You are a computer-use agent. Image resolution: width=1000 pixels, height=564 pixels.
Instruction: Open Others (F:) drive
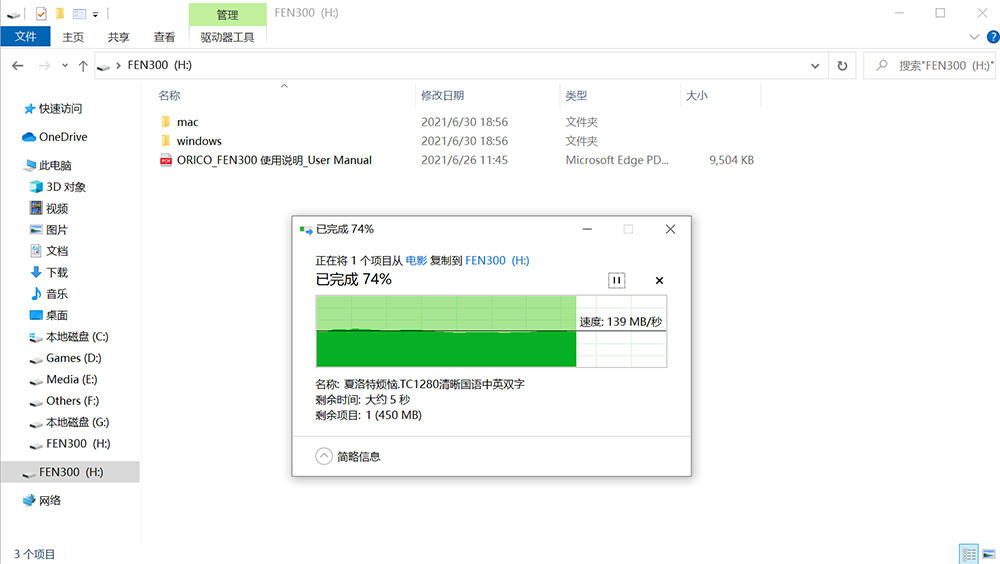click(72, 401)
